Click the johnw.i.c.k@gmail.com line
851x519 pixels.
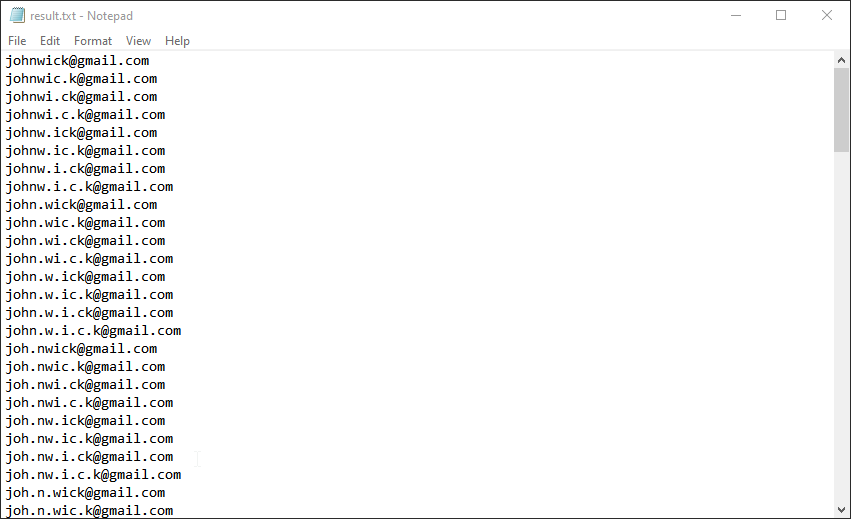pyautogui.click(x=89, y=187)
